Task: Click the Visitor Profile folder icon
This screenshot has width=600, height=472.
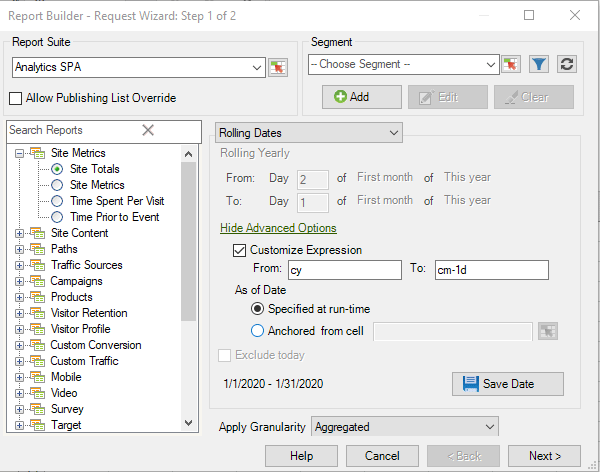Action: pyautogui.click(x=38, y=329)
